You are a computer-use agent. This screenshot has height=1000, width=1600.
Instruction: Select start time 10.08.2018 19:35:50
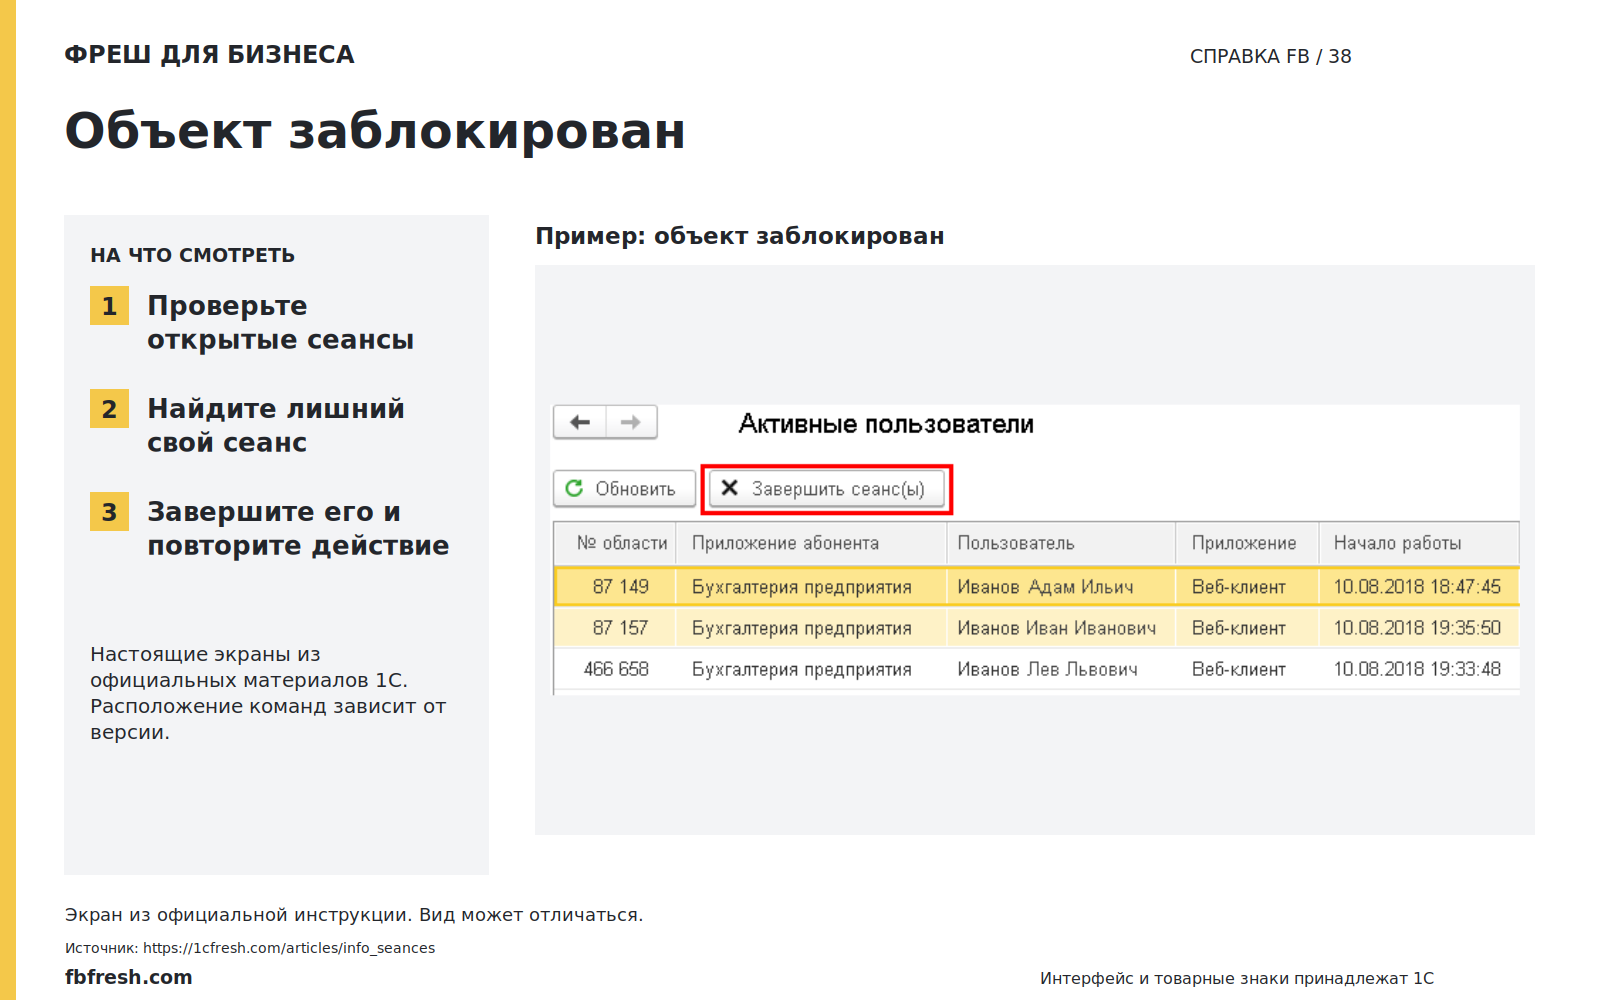pyautogui.click(x=1417, y=628)
